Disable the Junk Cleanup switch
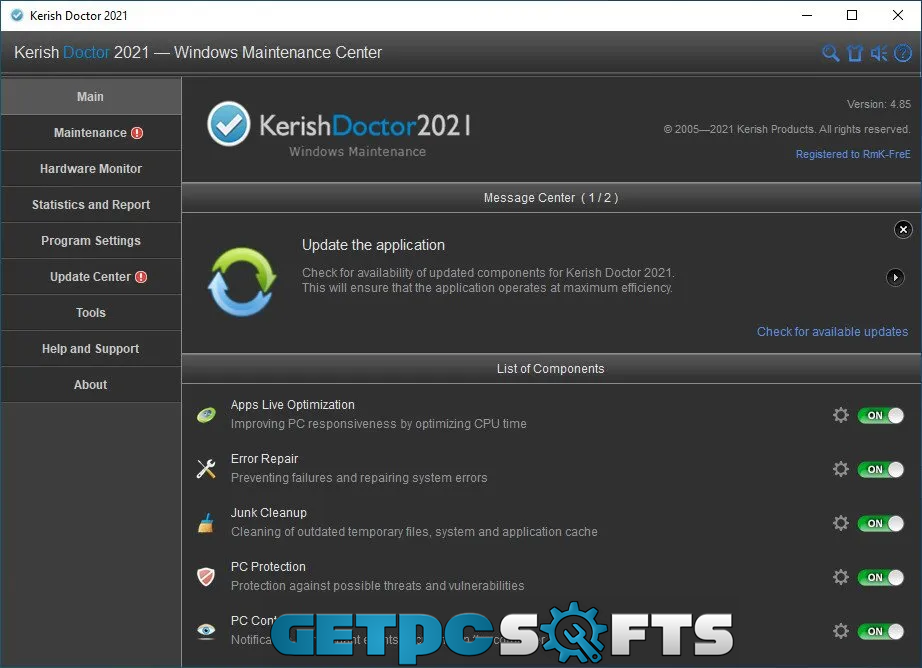The width and height of the screenshot is (922, 668). point(881,524)
